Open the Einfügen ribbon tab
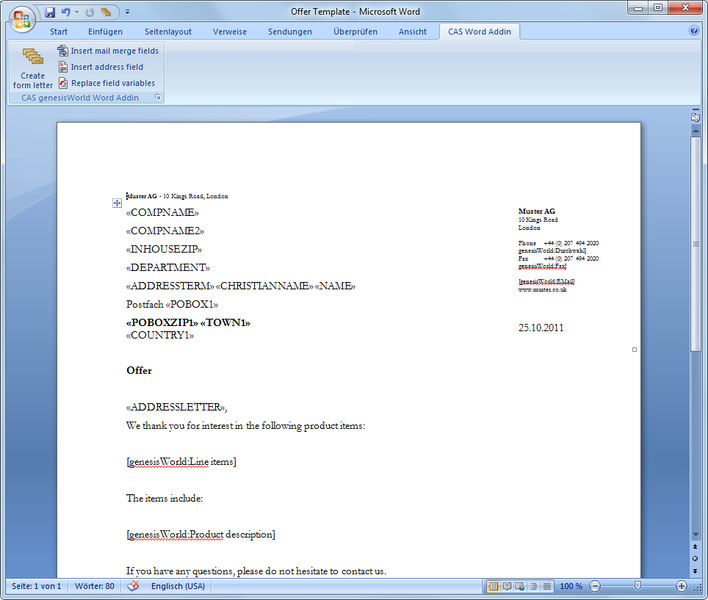The image size is (708, 600). (105, 32)
